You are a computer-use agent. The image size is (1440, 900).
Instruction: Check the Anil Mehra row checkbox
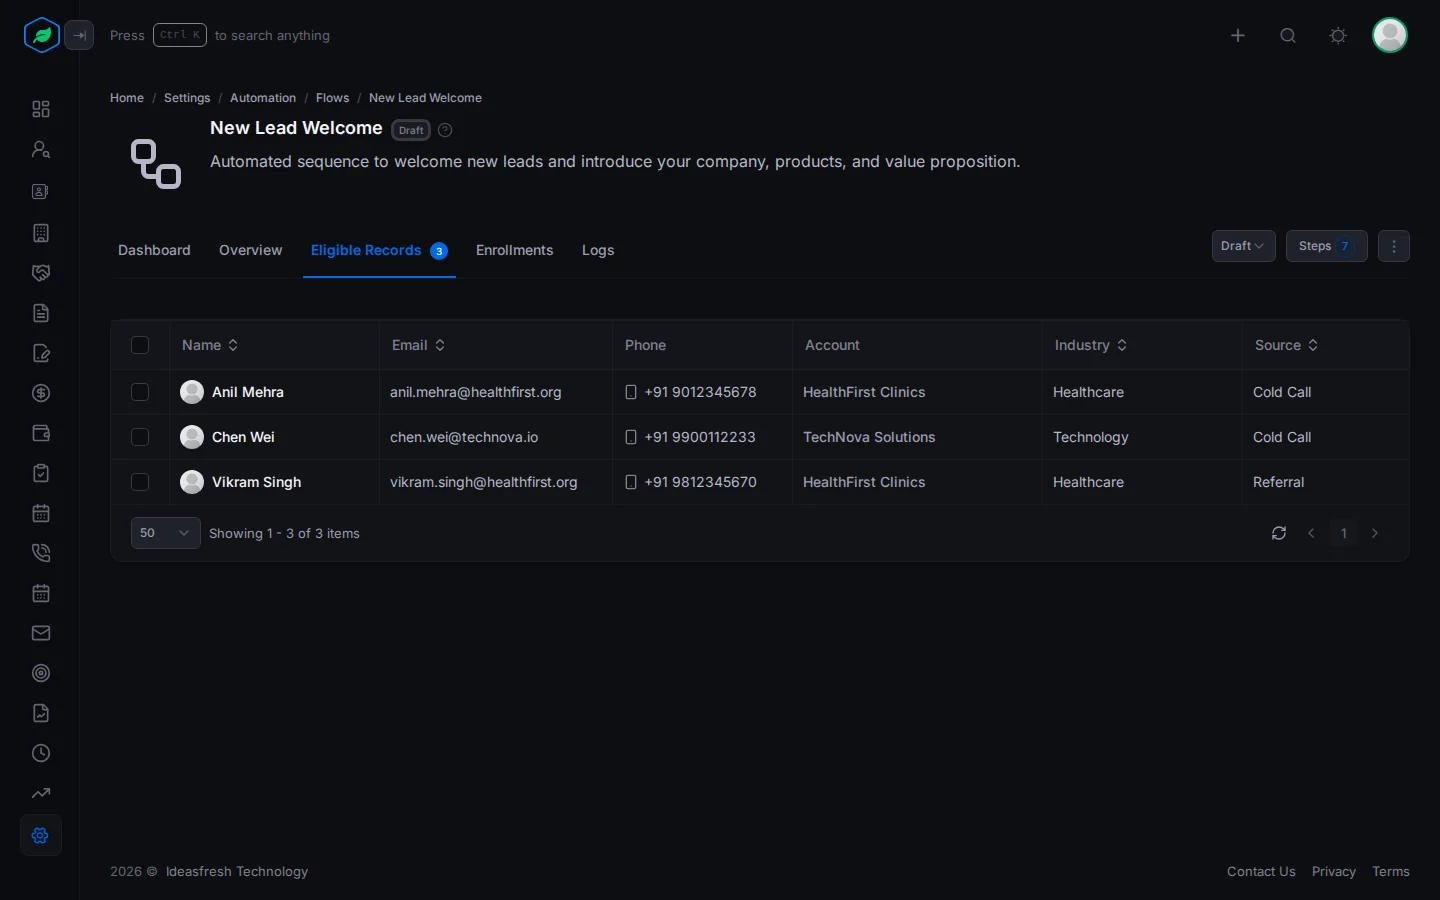[140, 392]
